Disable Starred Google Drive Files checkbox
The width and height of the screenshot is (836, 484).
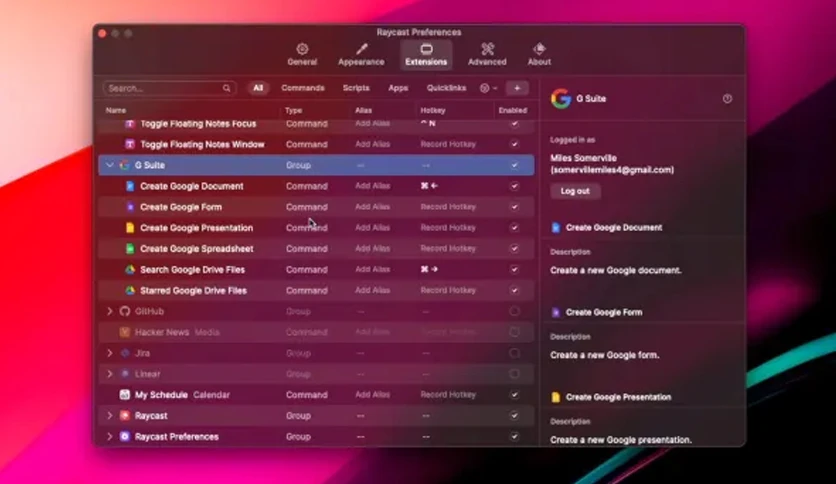[514, 291]
